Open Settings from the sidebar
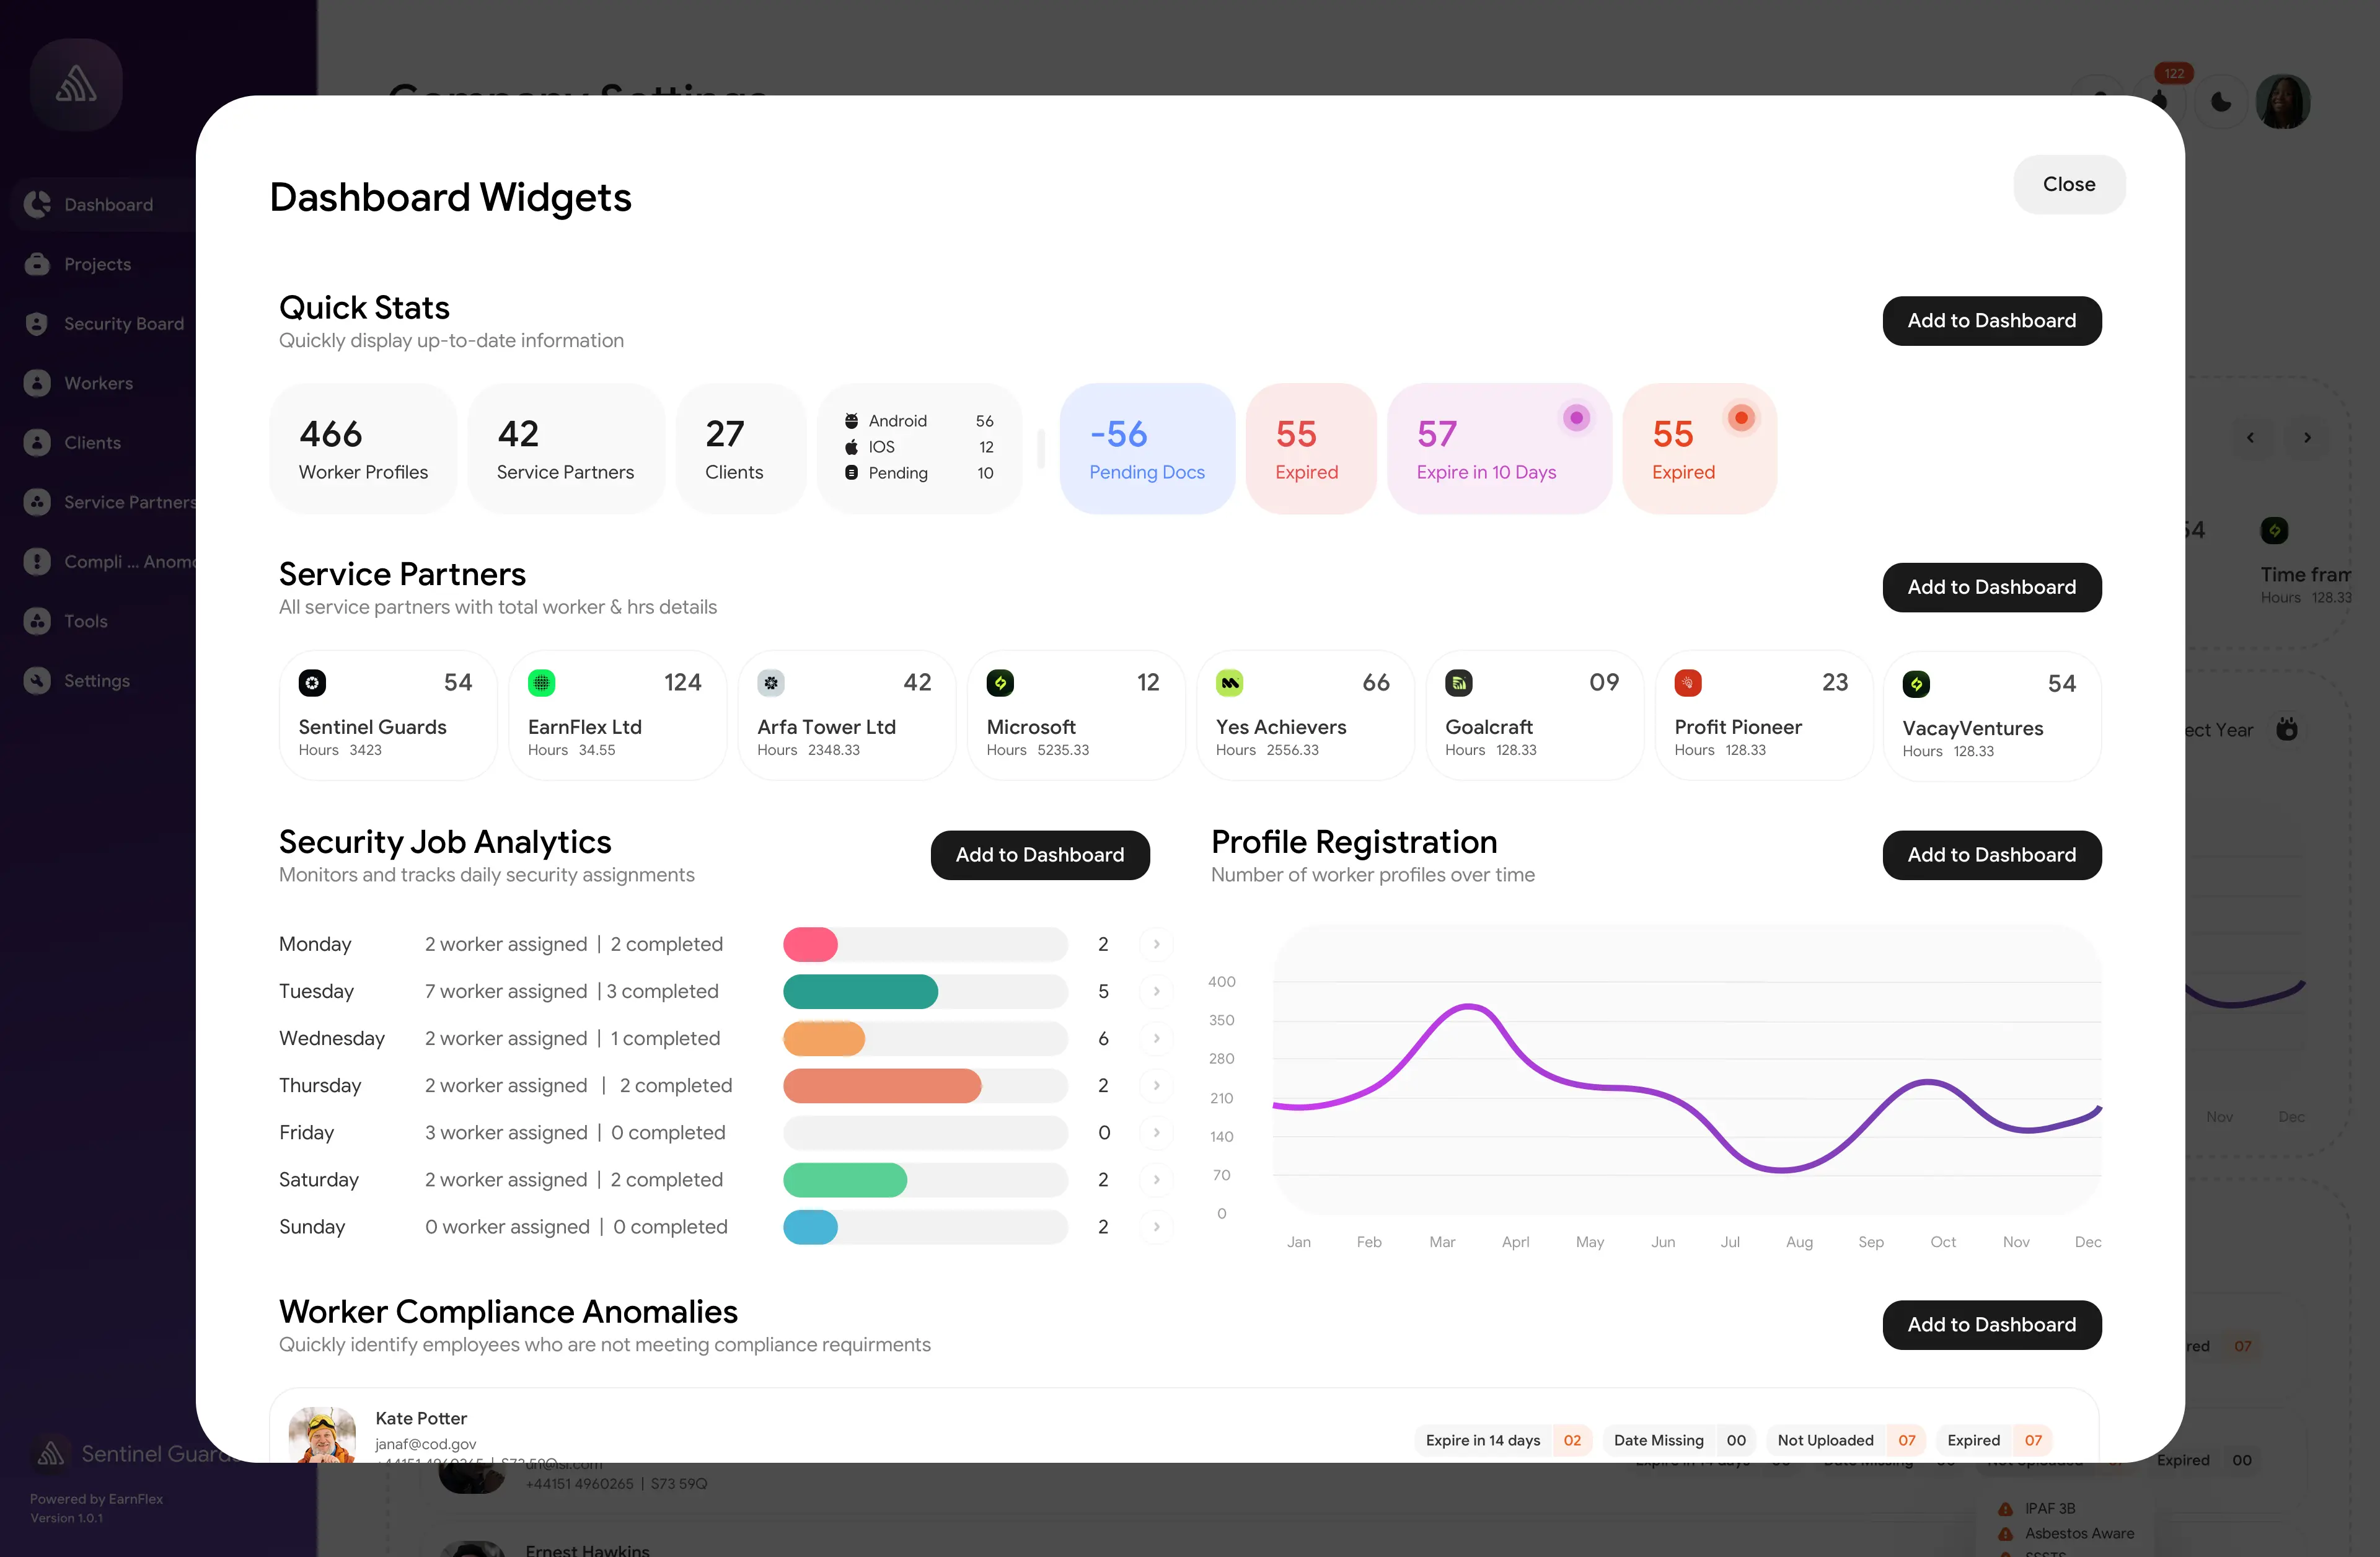Screen dimensions: 2380x1557 pyautogui.click(x=95, y=680)
